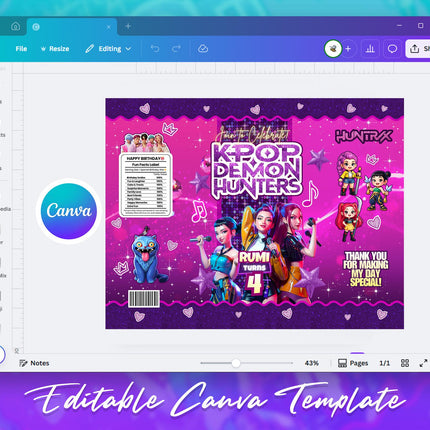The height and width of the screenshot is (430, 430).
Task: Enter fullscreen with expand arrows icon
Action: 423,363
